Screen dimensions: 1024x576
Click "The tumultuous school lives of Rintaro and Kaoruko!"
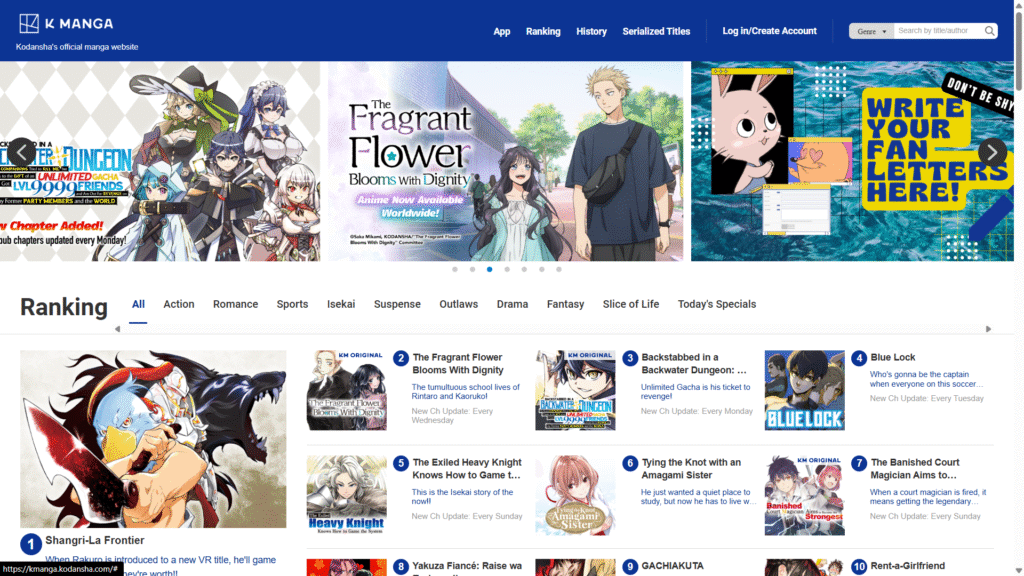pos(466,392)
